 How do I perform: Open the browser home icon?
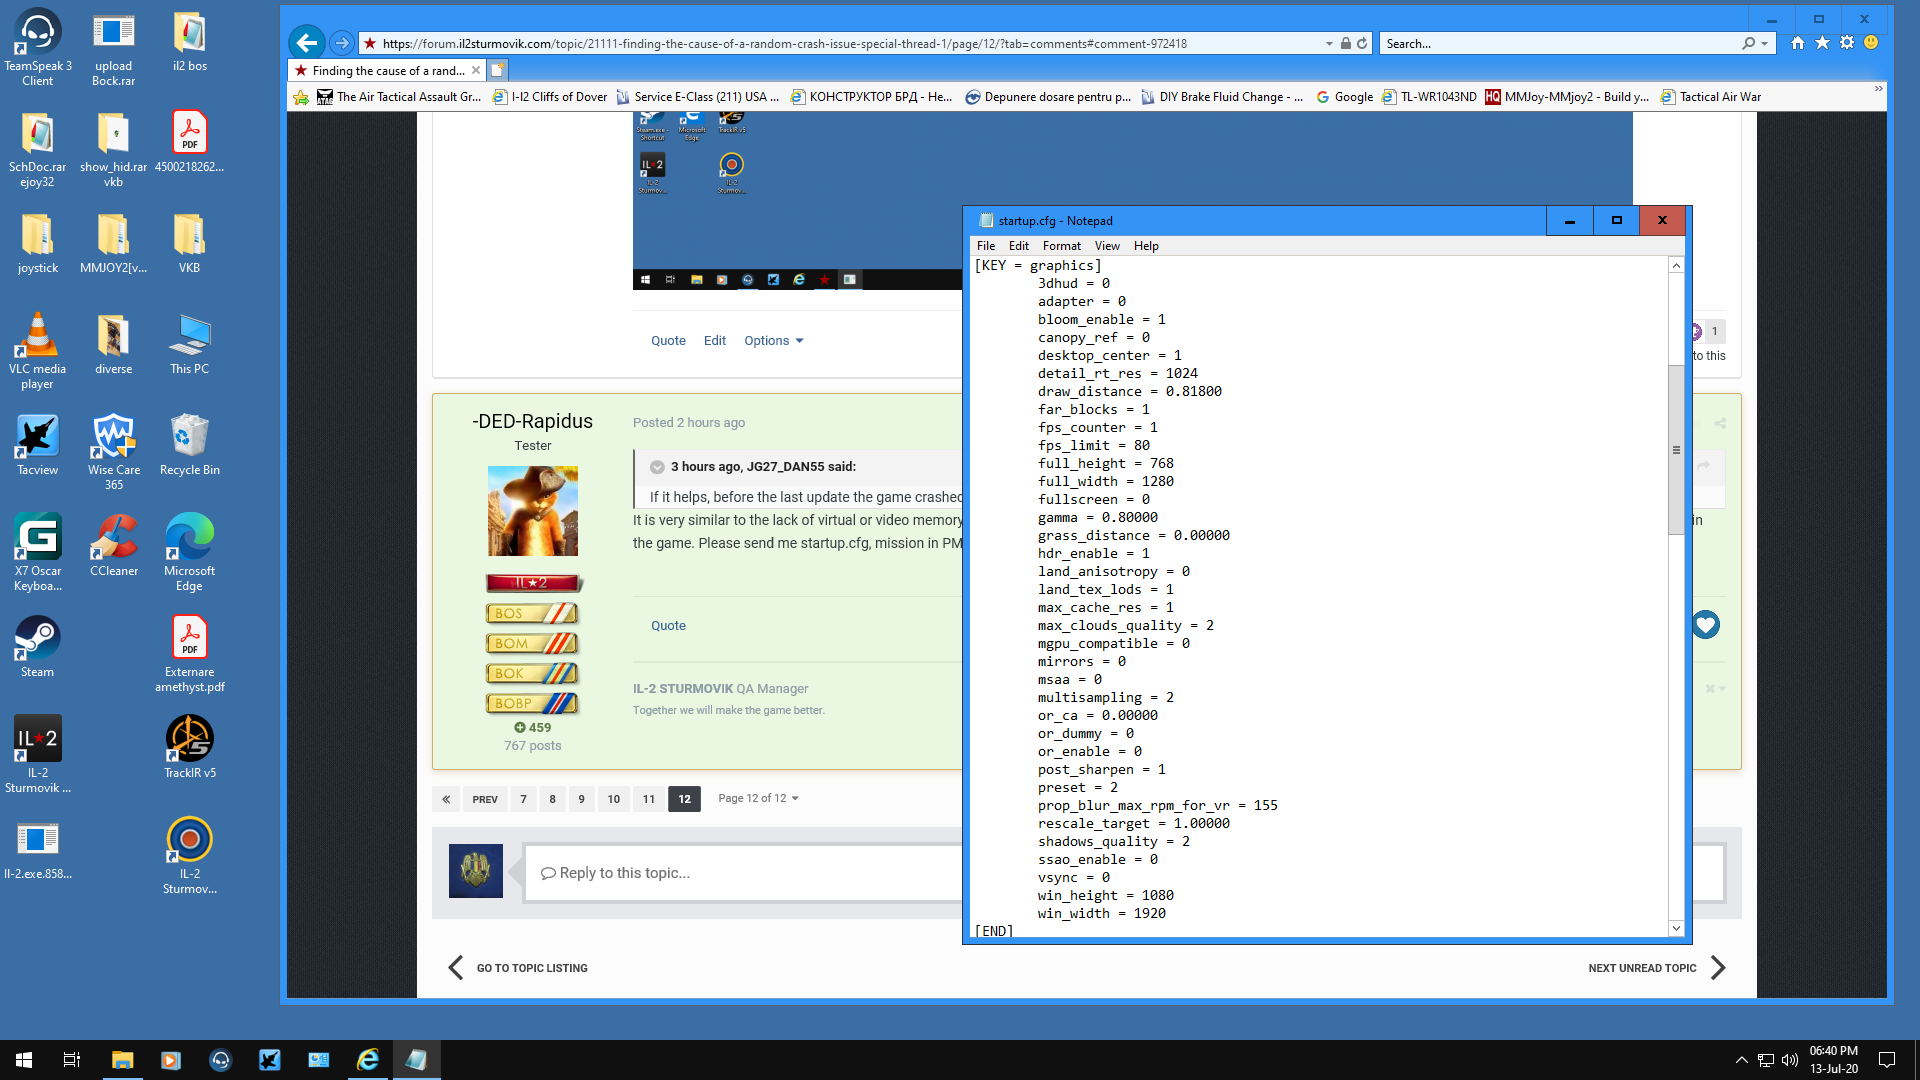[x=1798, y=43]
